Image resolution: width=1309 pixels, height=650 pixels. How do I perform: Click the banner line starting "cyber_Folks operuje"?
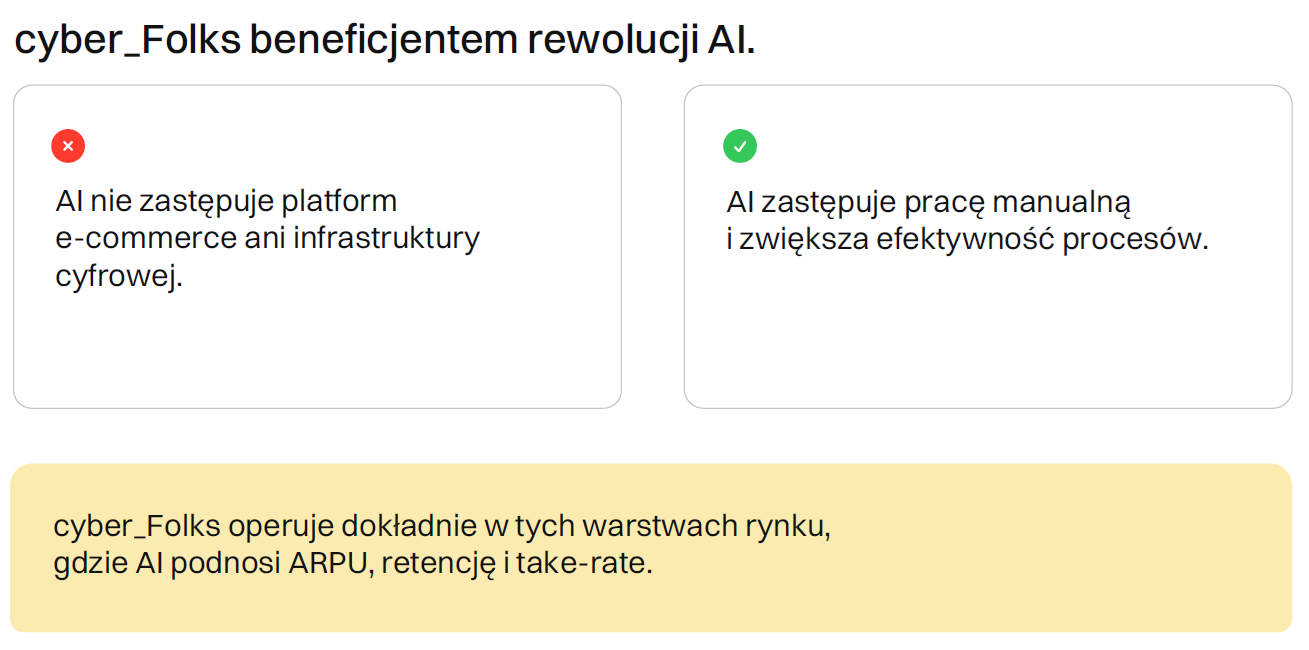(442, 526)
